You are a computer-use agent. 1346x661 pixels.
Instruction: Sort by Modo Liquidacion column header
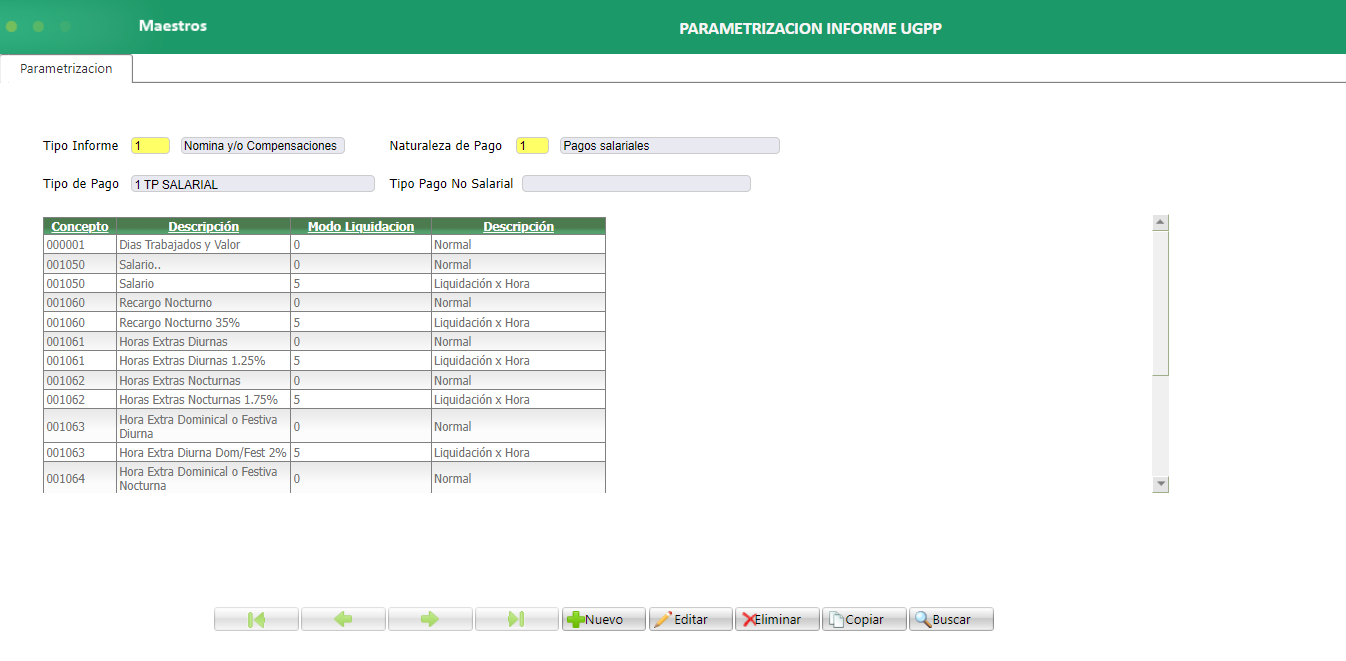pyautogui.click(x=360, y=227)
